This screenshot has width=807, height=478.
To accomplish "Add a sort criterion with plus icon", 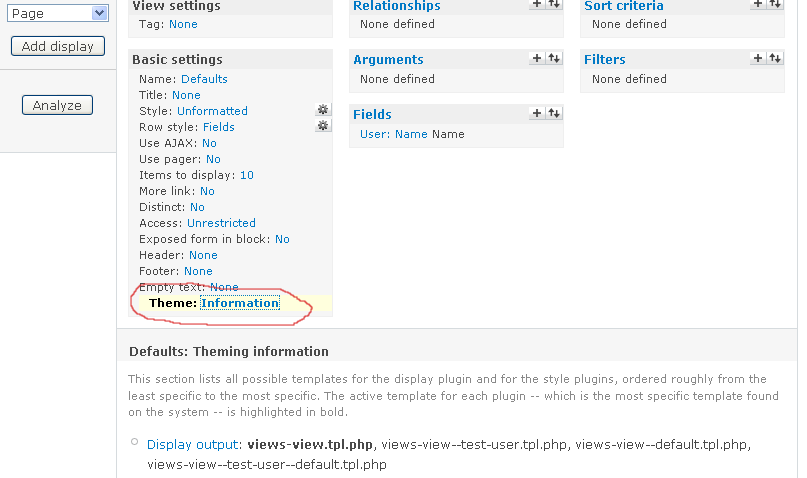I will (758, 5).
